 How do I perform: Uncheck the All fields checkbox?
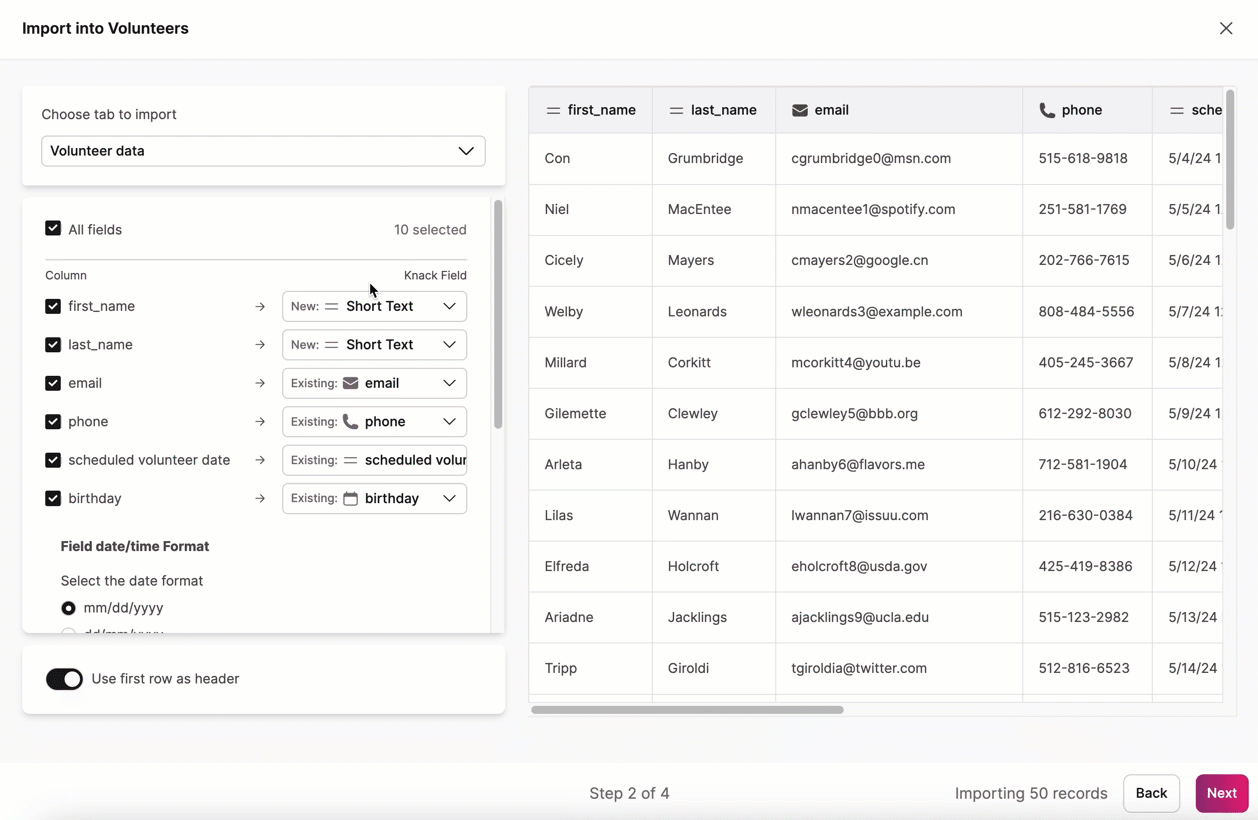click(53, 229)
